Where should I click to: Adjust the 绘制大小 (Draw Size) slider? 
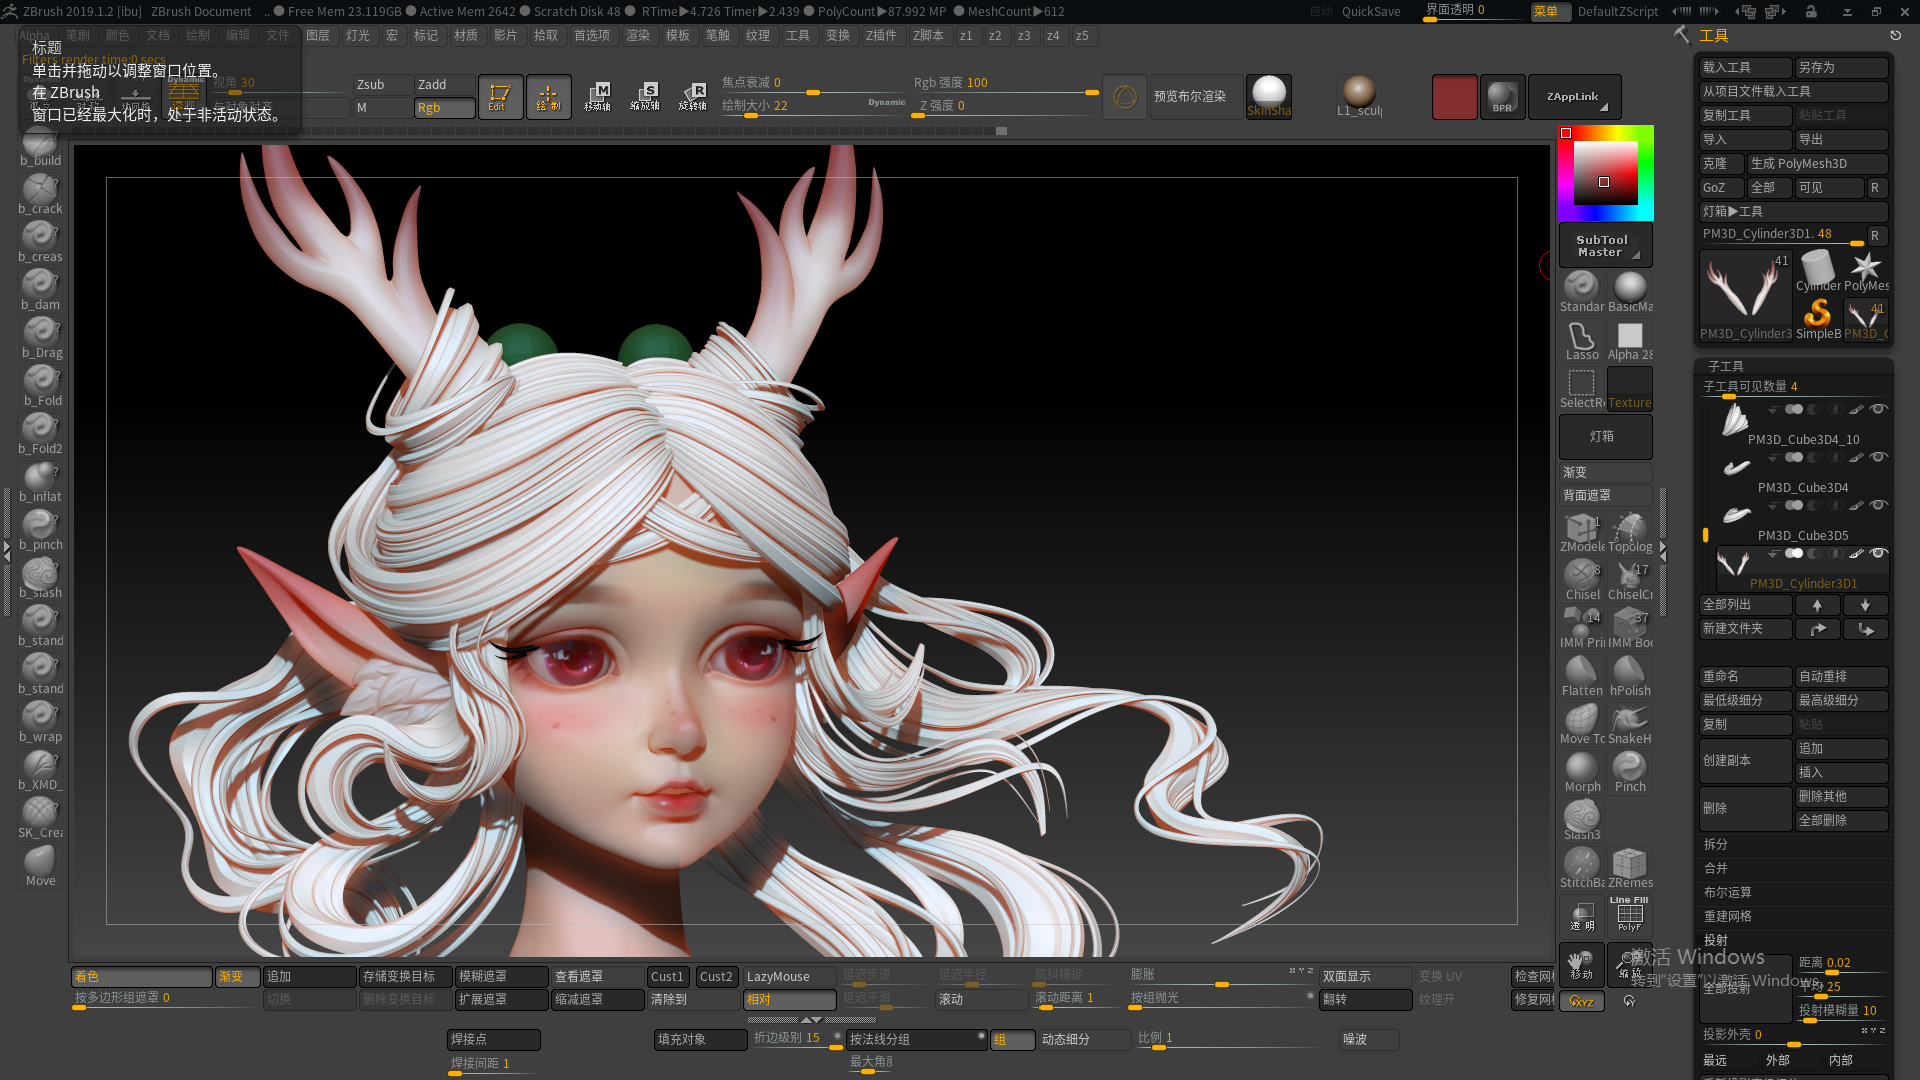[x=812, y=107]
